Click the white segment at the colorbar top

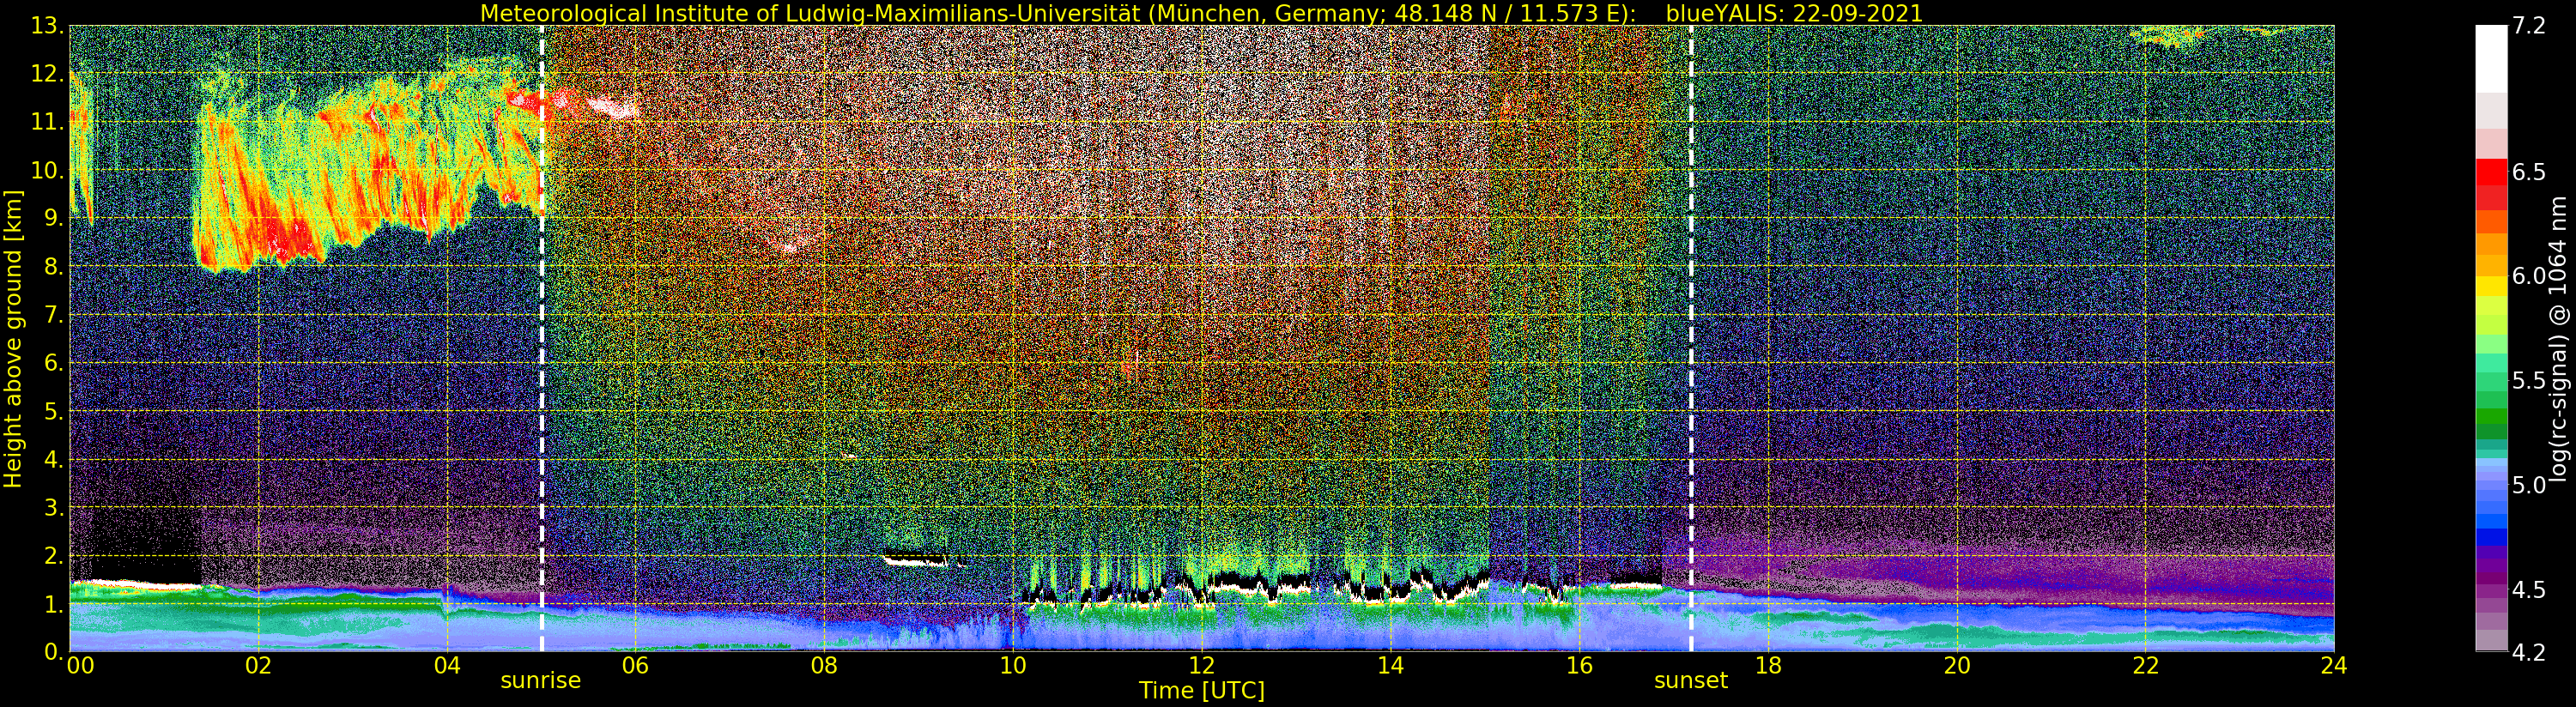[2491, 58]
